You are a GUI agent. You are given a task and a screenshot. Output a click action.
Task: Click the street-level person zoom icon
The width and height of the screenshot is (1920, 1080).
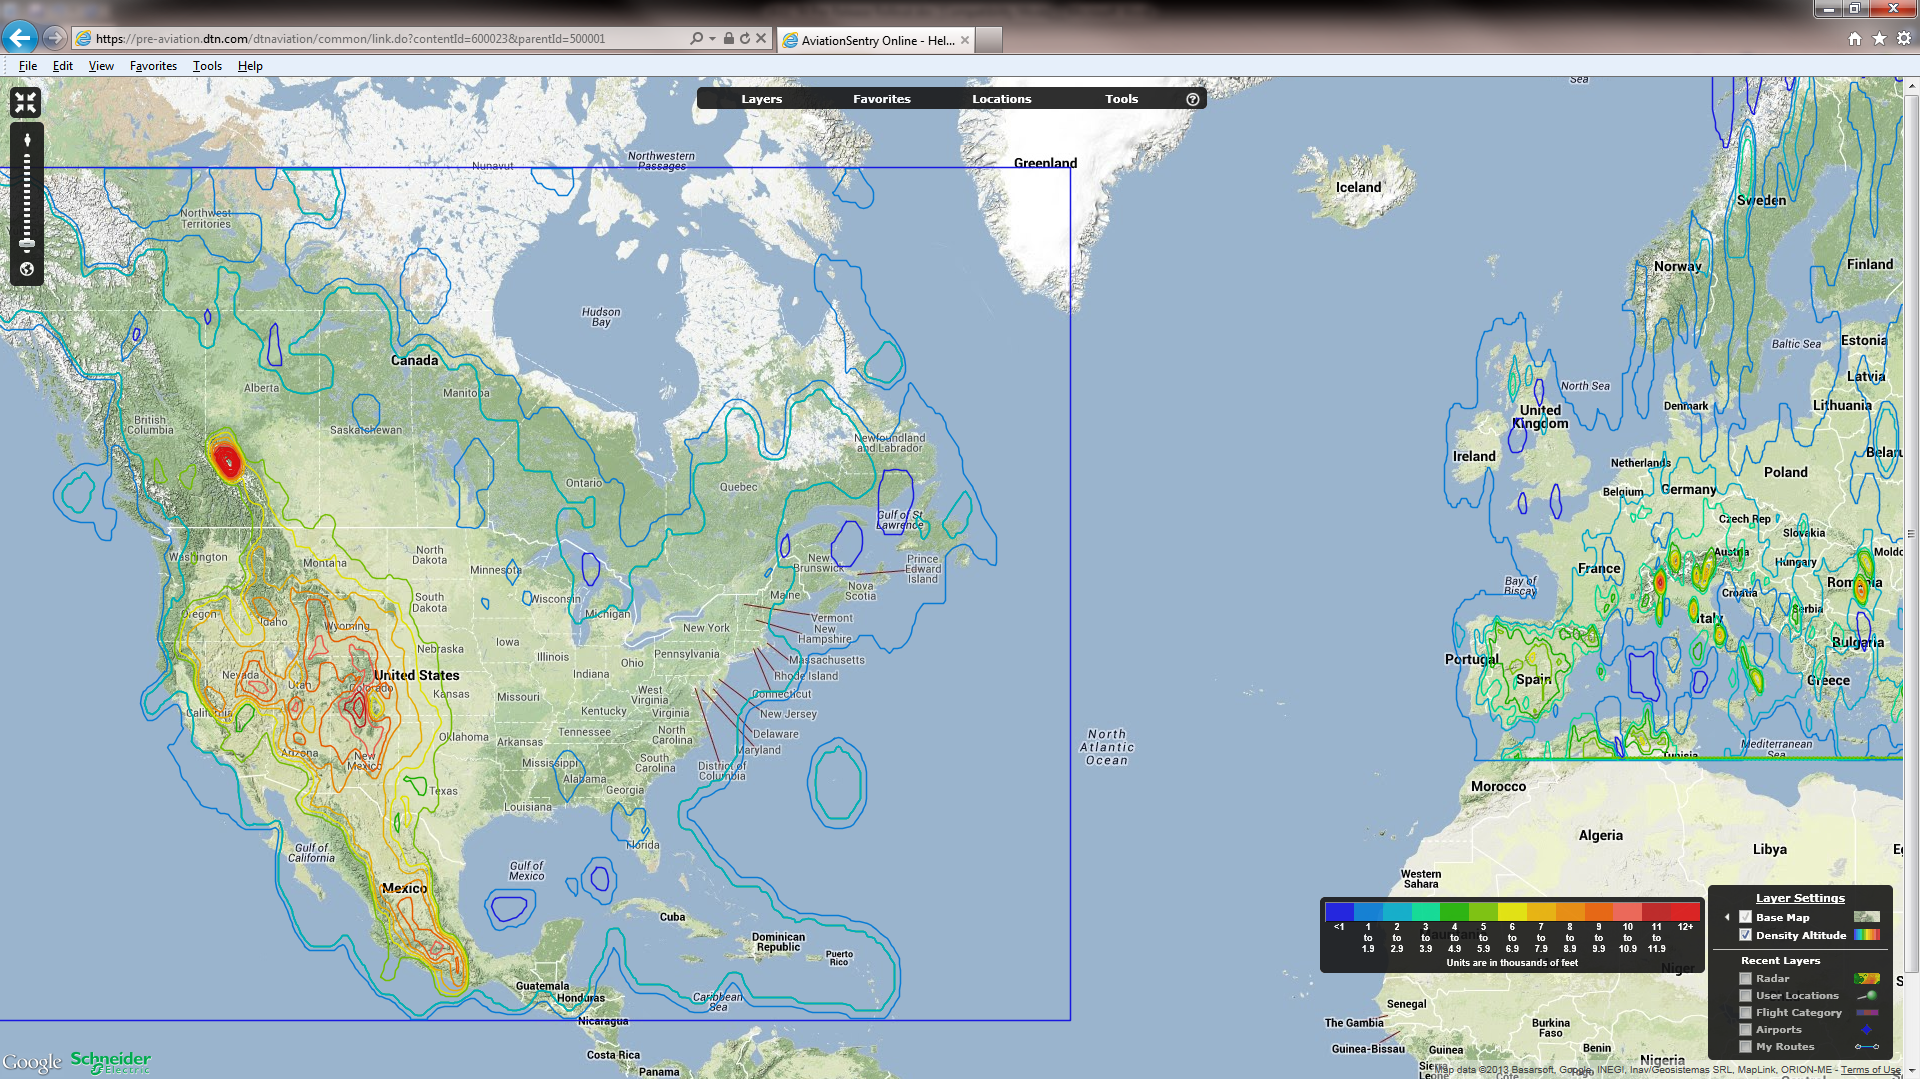(x=27, y=140)
